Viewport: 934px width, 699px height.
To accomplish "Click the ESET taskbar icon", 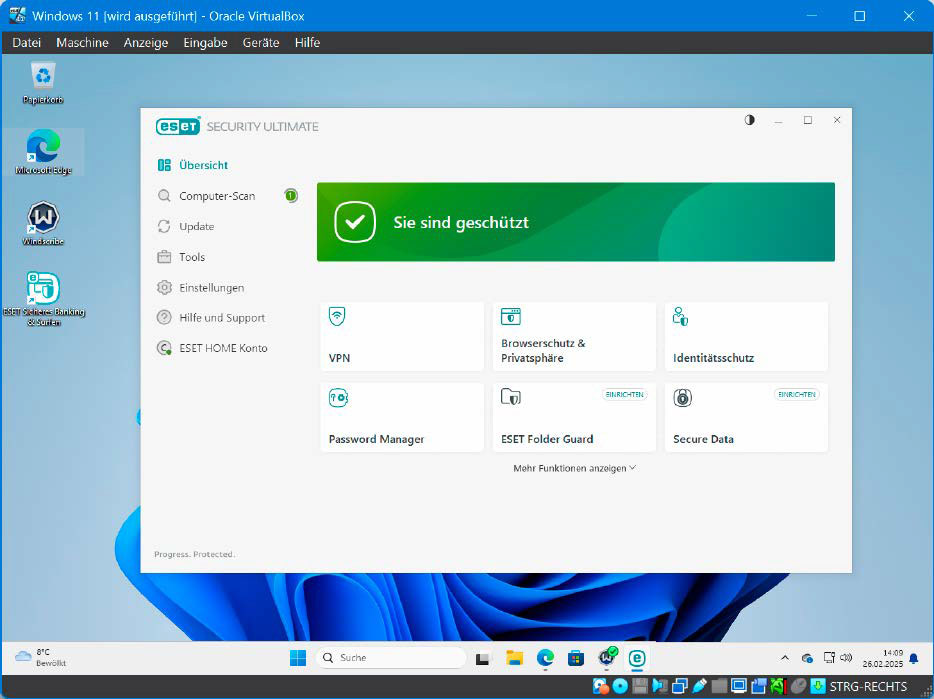I will pos(637,658).
